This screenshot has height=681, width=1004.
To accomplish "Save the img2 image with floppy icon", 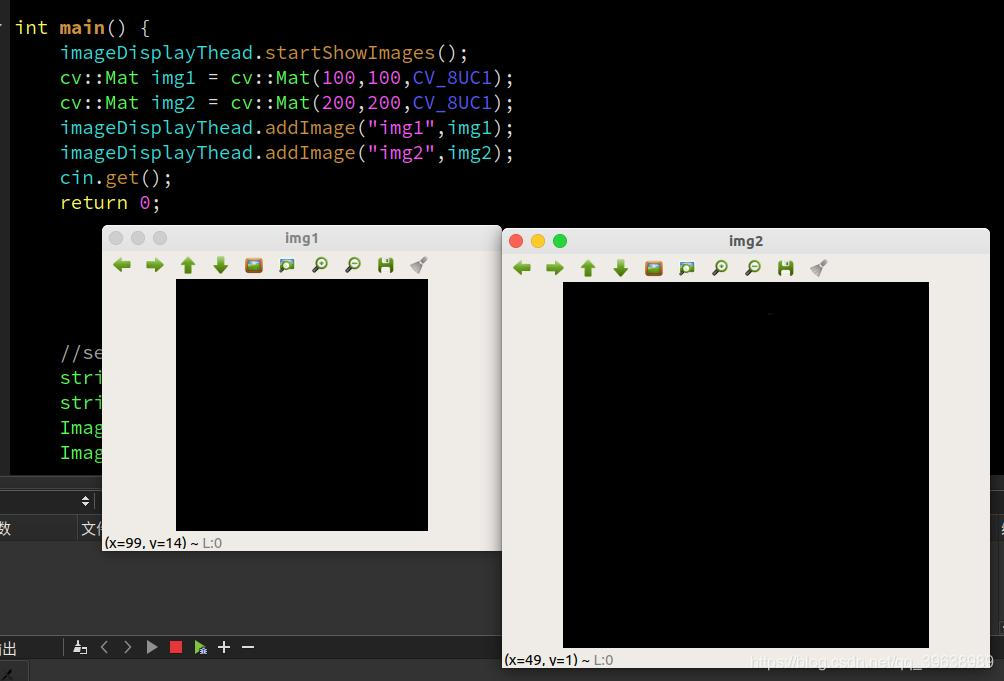I will point(786,268).
